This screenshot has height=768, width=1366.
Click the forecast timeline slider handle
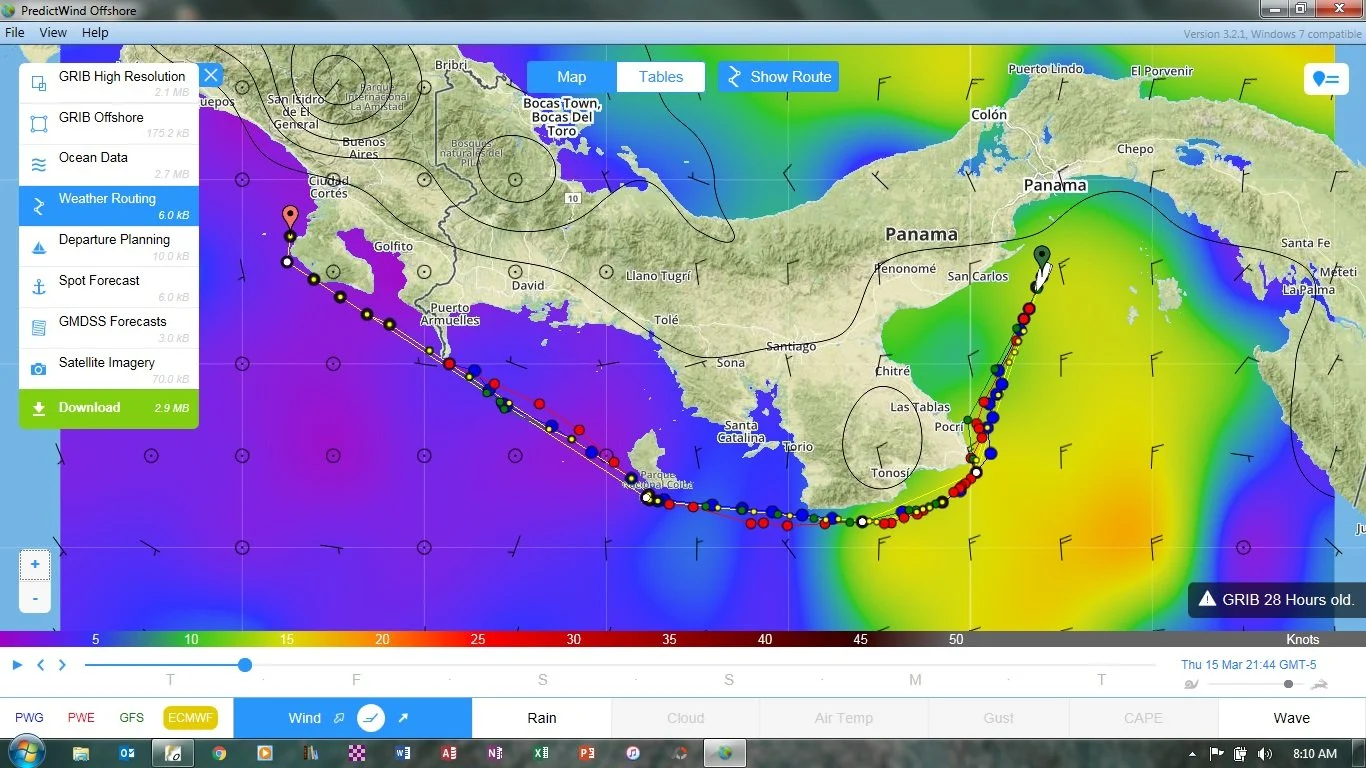(245, 665)
